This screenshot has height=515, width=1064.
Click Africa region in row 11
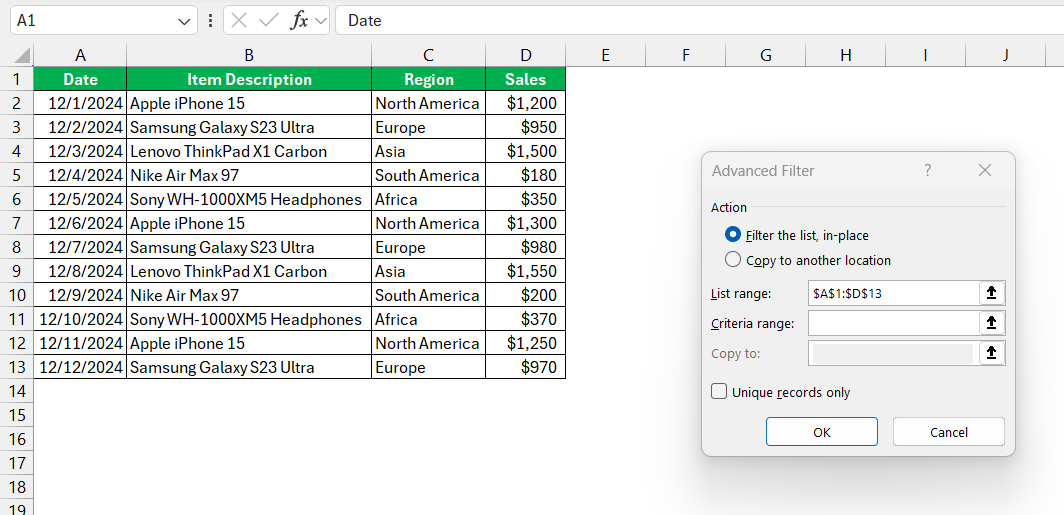[x=428, y=320]
